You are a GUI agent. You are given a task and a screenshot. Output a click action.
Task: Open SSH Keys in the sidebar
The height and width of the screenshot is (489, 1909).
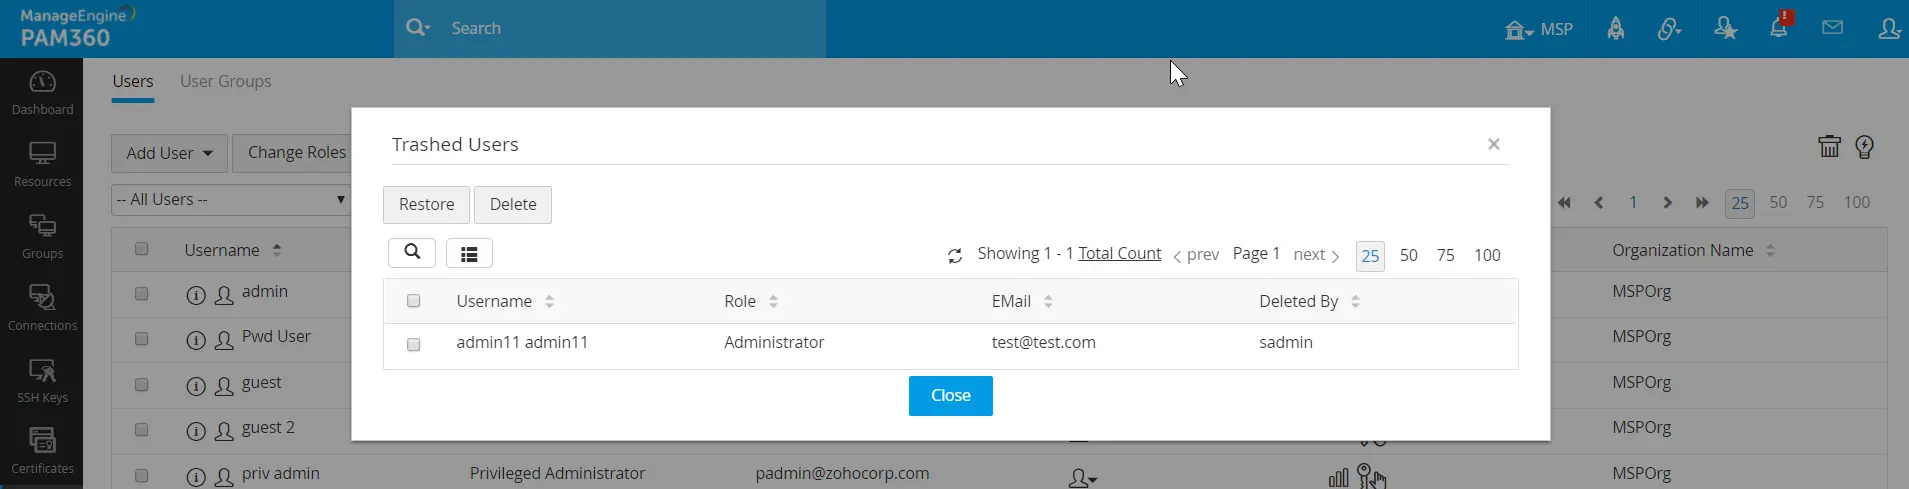42,380
